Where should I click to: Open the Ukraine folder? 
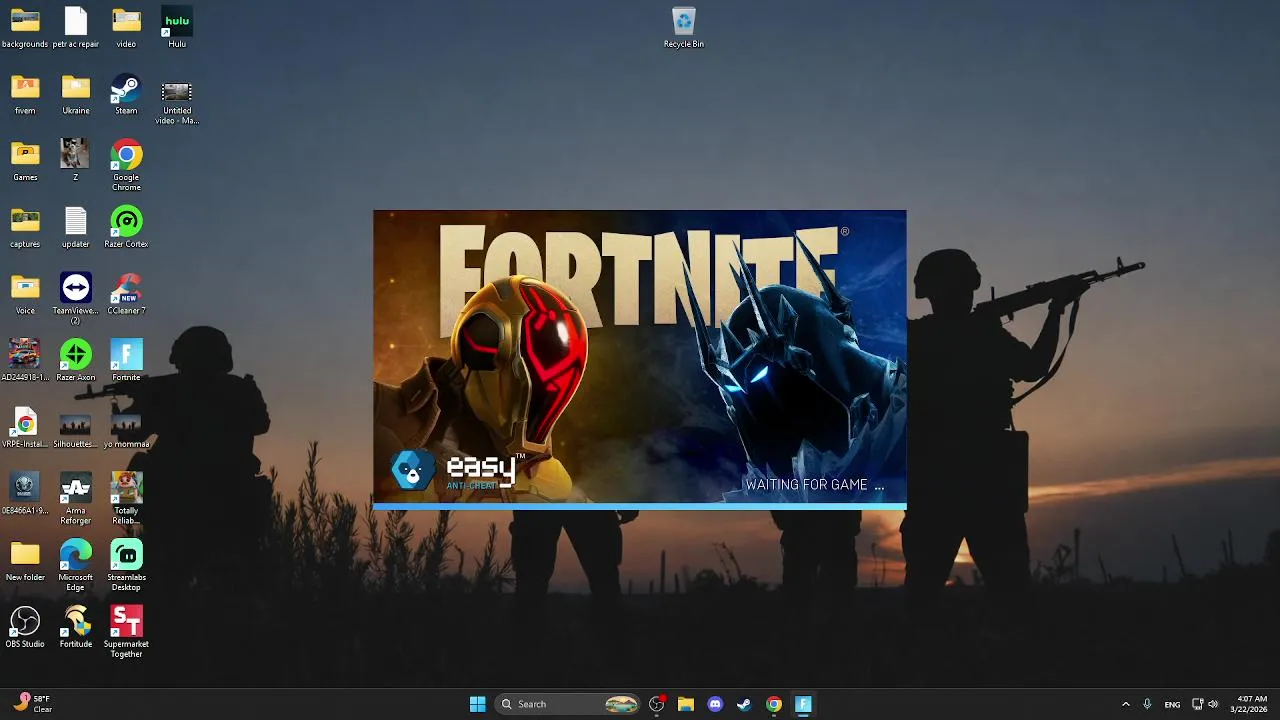[76, 95]
